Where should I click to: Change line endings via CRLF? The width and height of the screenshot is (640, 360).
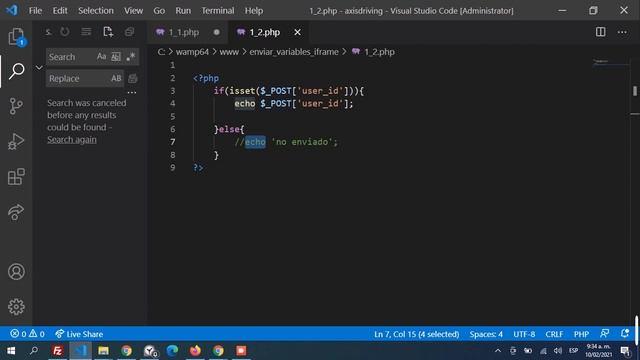pos(554,334)
